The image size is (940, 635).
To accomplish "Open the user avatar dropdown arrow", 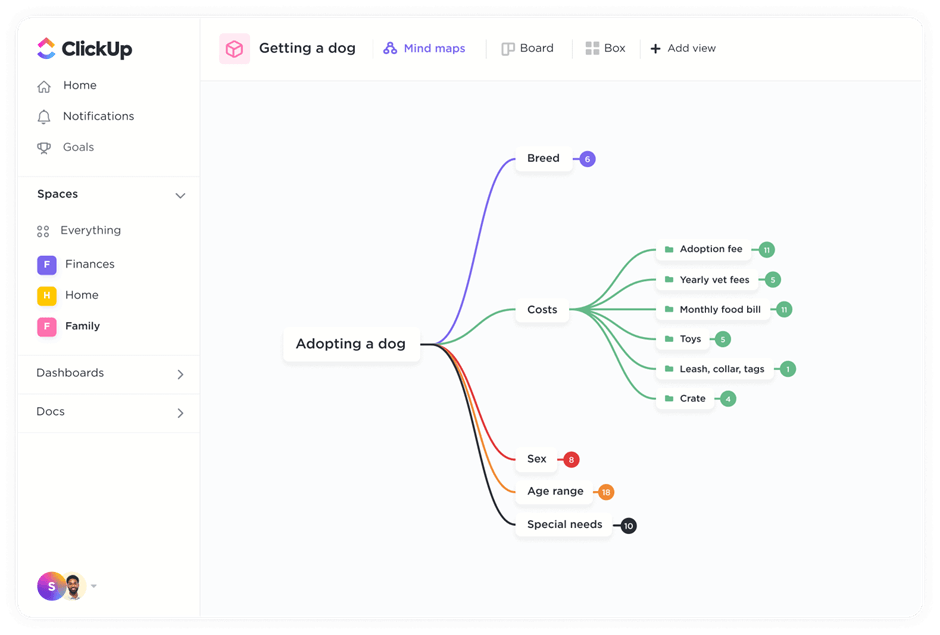I will (x=94, y=587).
